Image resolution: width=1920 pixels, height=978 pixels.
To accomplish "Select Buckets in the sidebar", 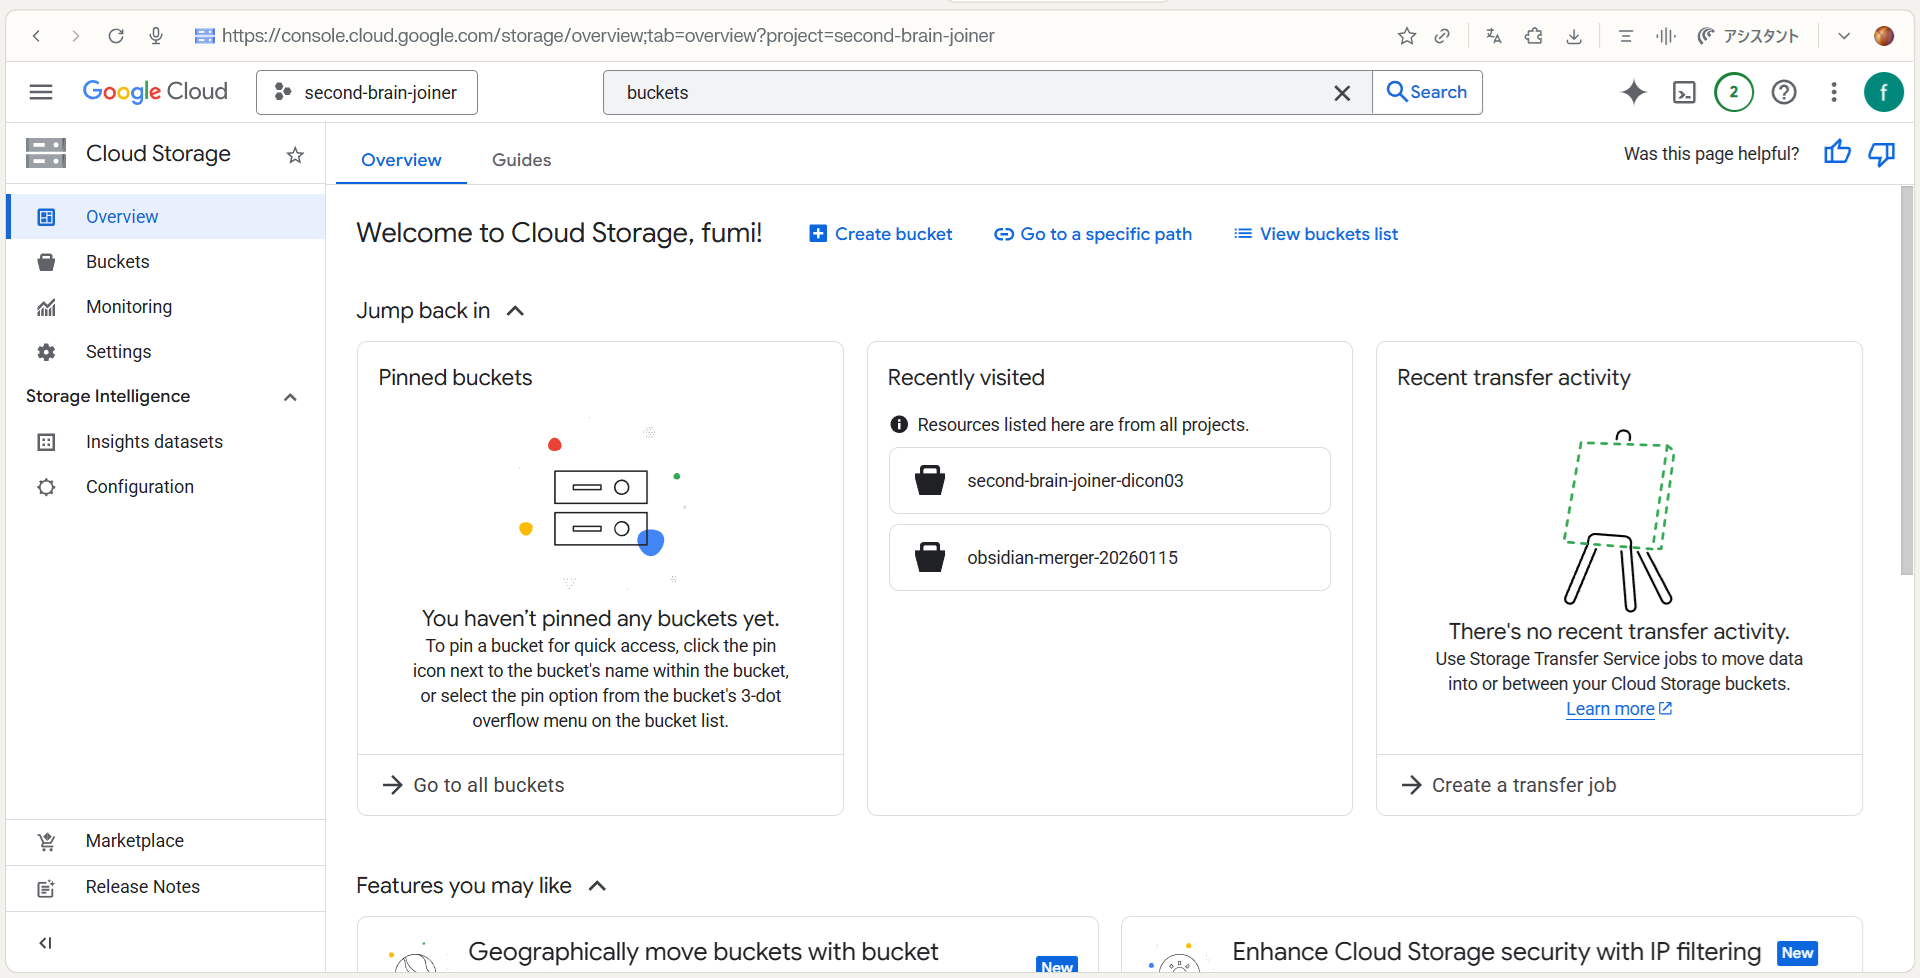I will 117,262.
